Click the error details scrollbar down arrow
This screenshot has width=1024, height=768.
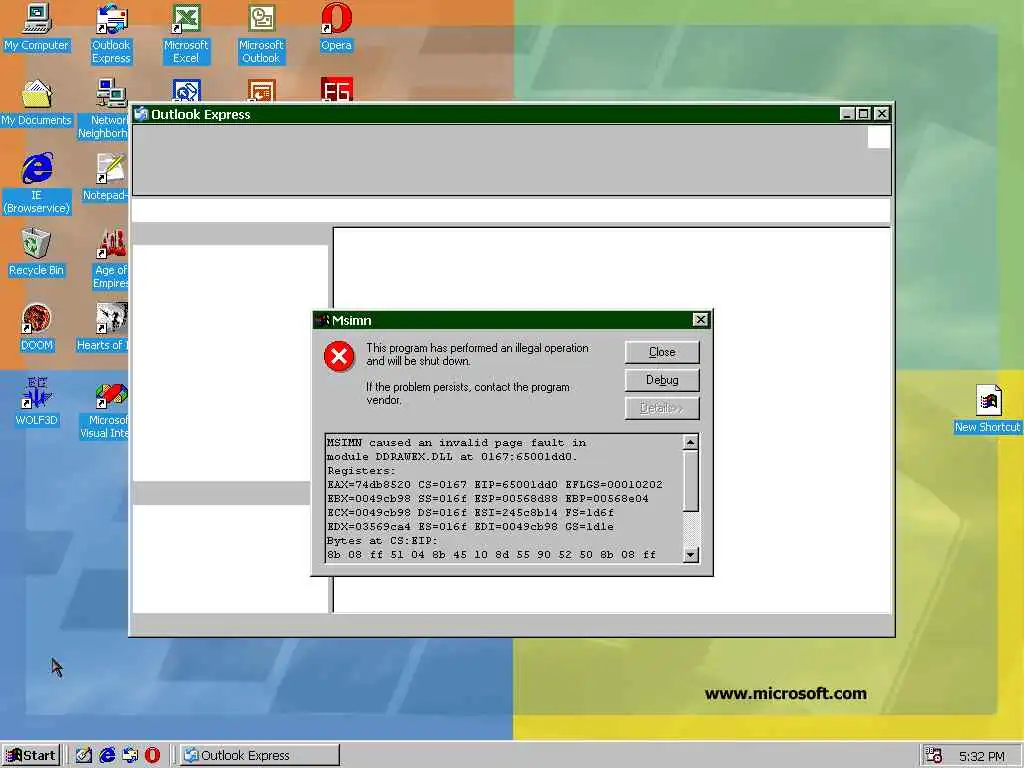(690, 555)
